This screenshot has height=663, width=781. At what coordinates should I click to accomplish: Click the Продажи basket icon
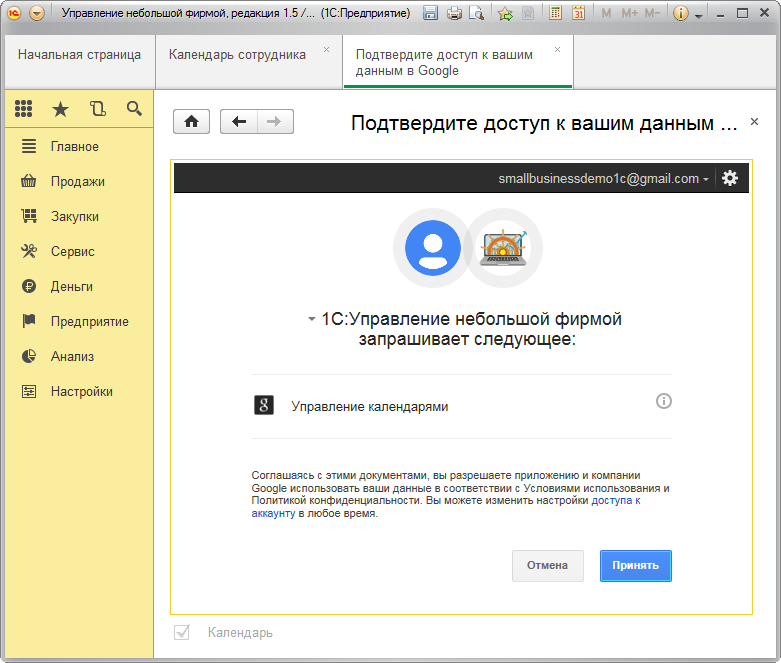click(x=29, y=181)
